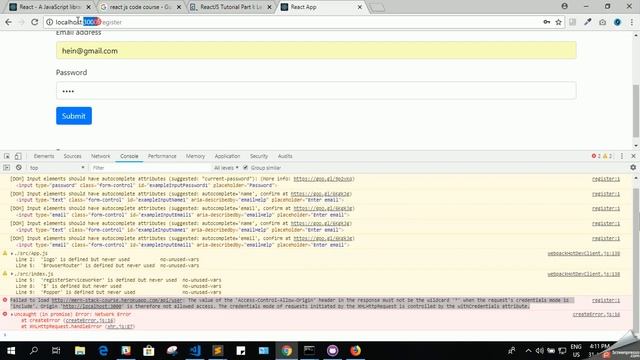
Task: Reload the page with the refresh icon
Action: (x=35, y=22)
